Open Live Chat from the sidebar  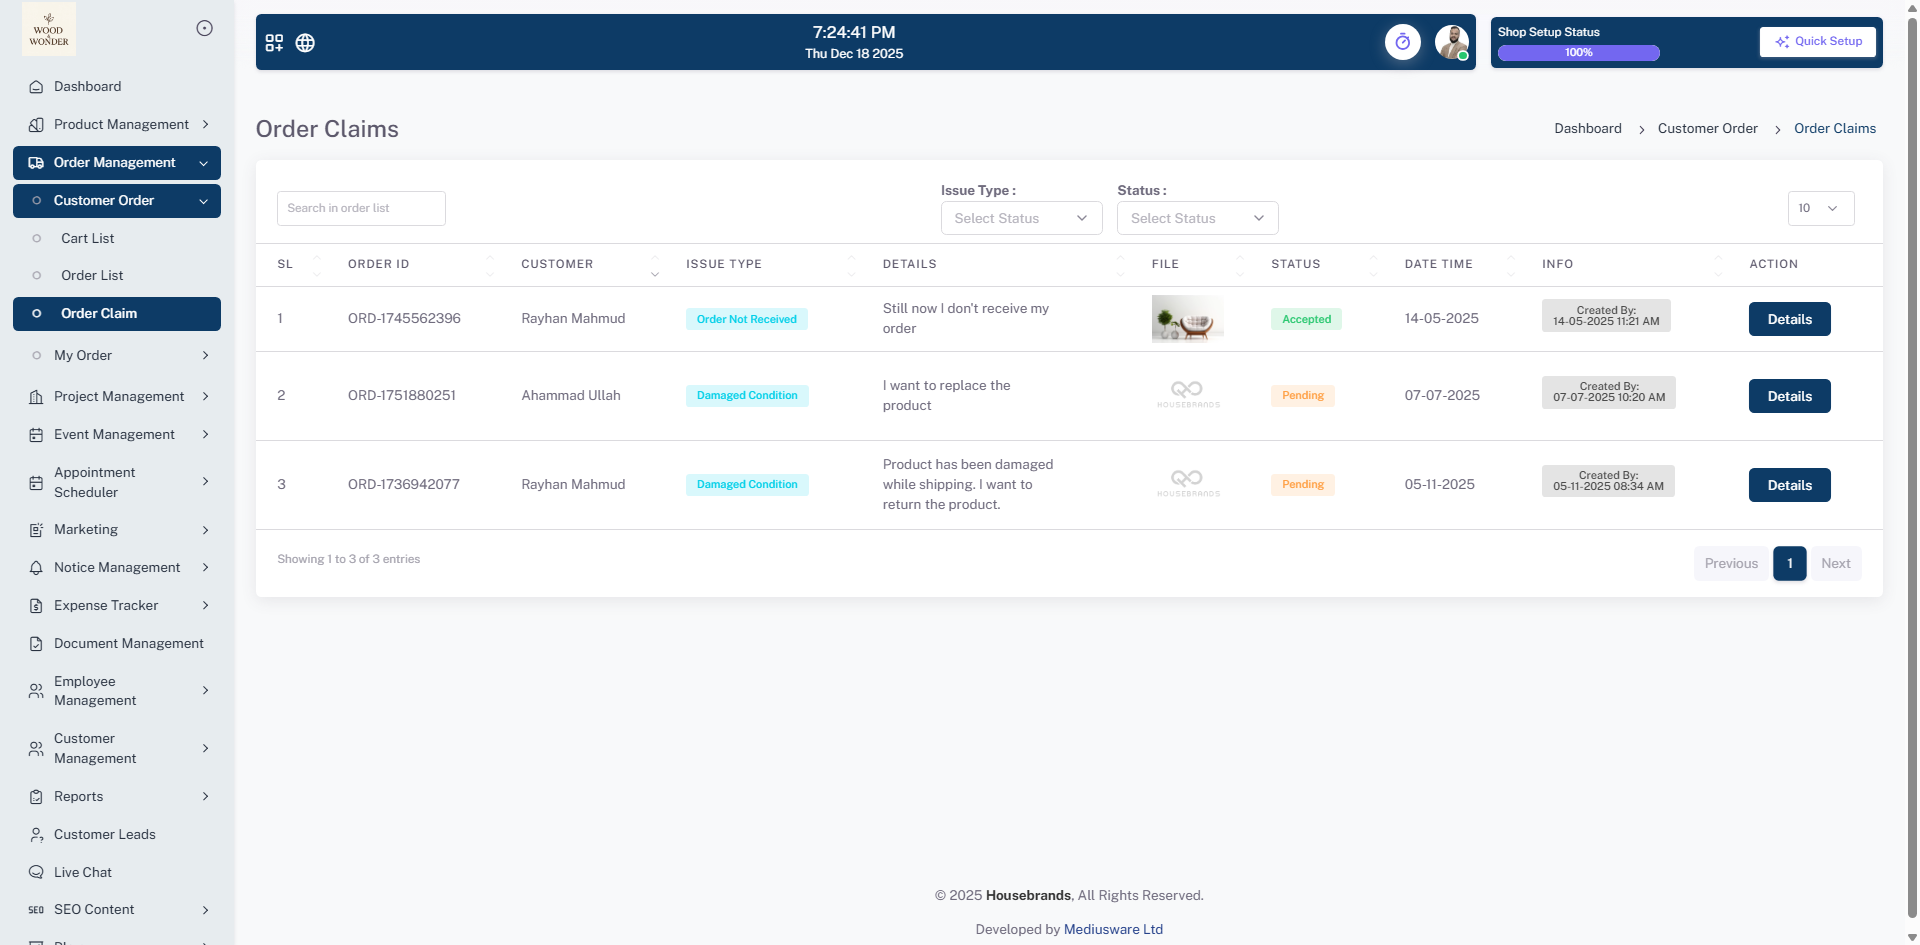[83, 872]
